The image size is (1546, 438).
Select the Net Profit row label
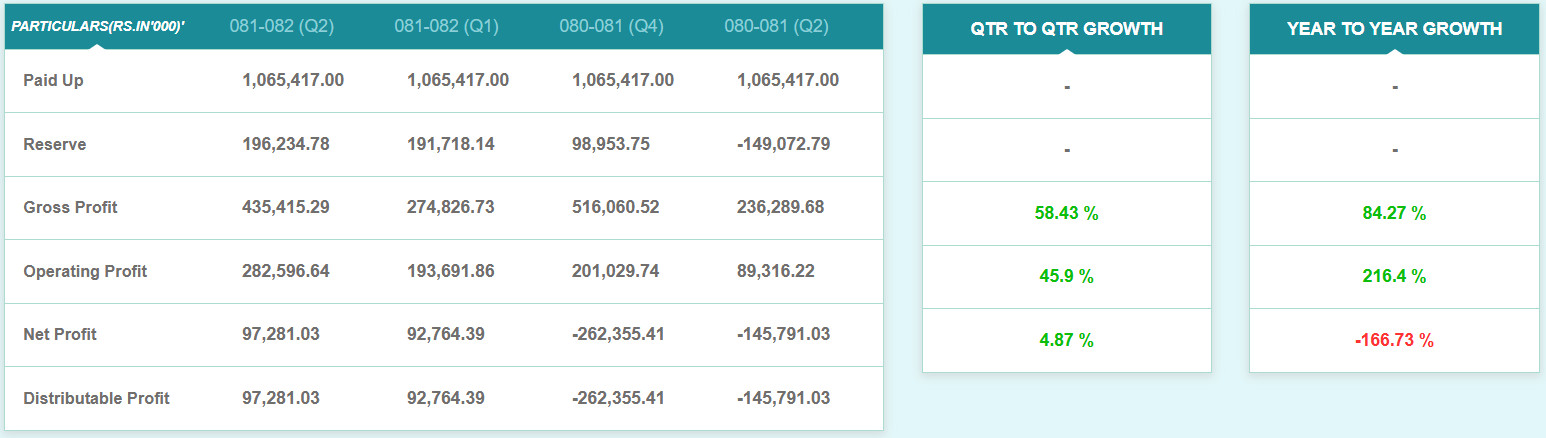(60, 334)
